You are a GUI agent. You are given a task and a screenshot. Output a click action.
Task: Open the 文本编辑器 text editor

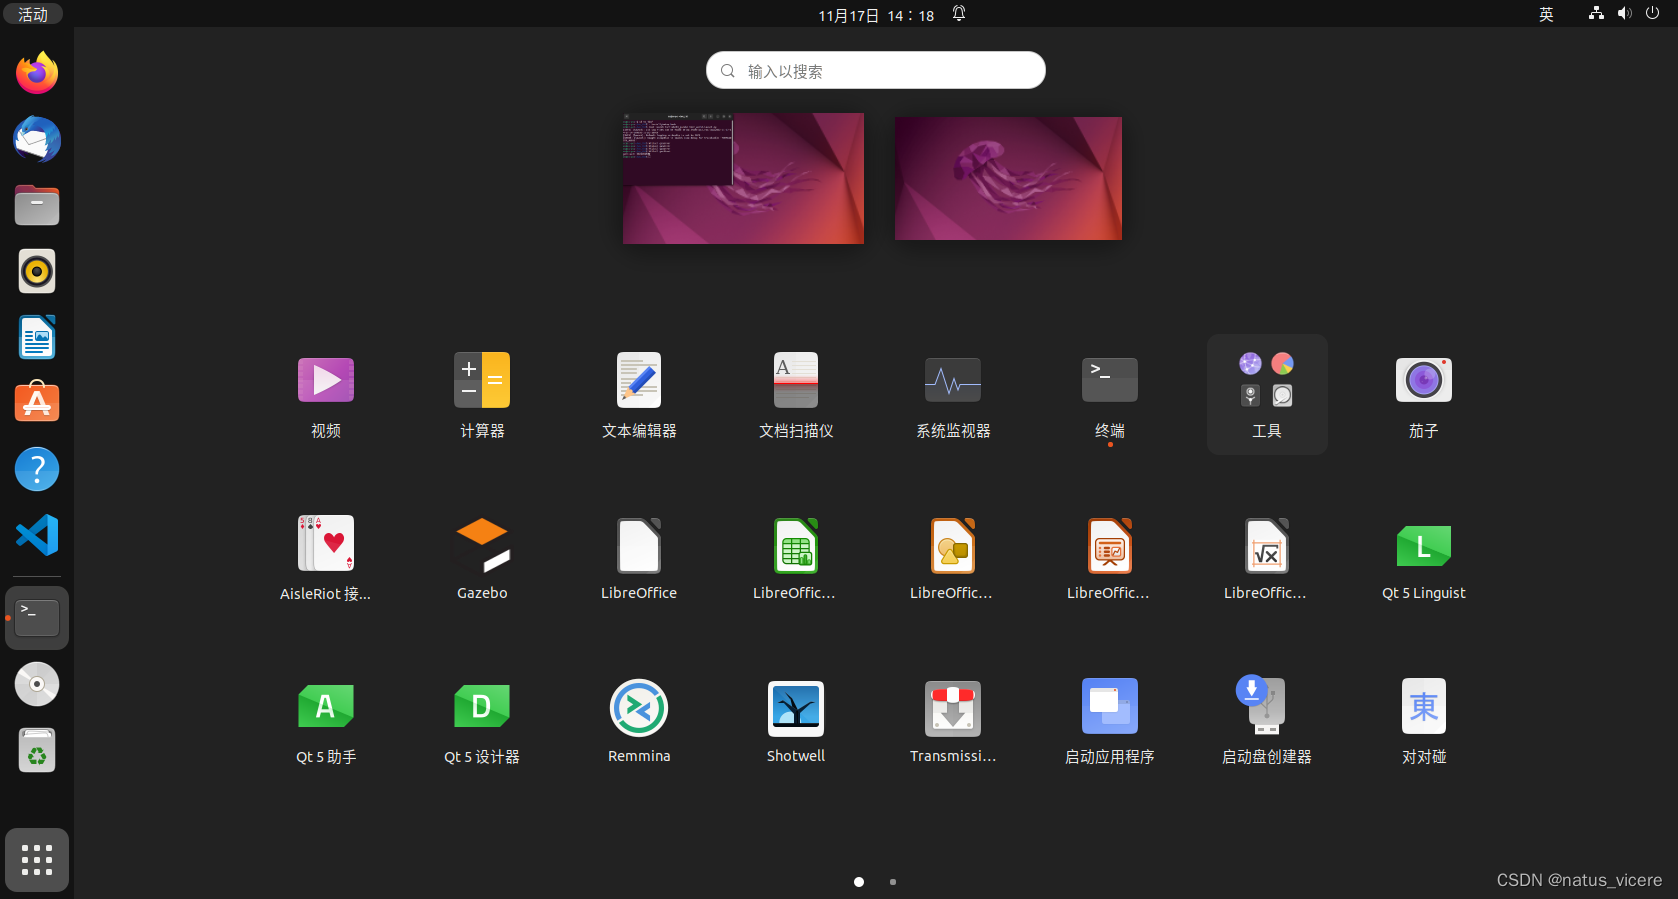639,394
